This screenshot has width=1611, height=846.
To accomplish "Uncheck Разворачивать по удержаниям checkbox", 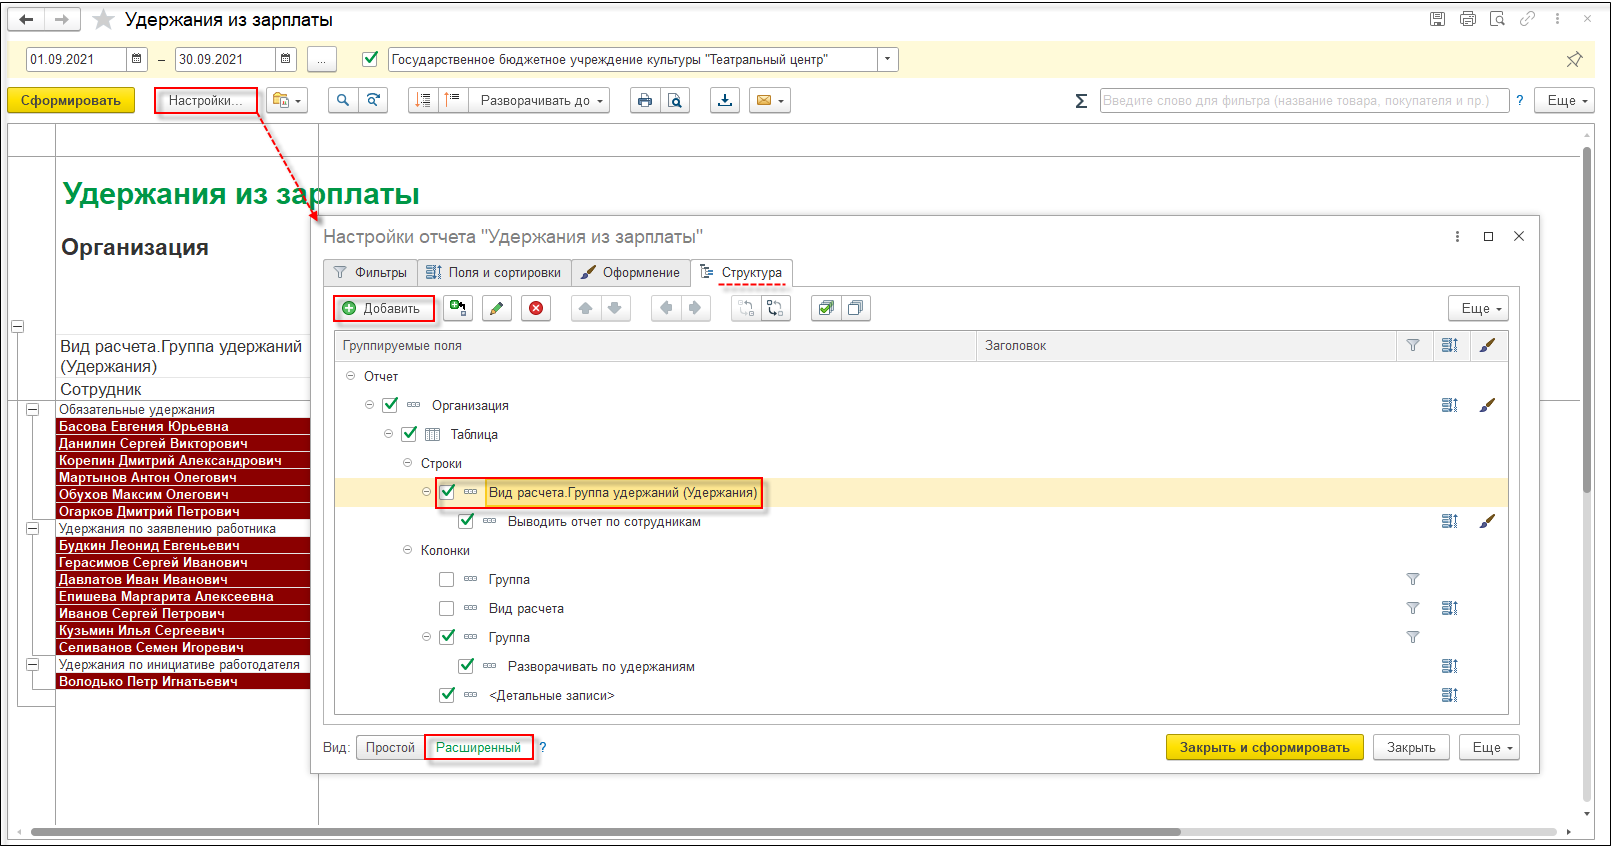I will (x=466, y=666).
